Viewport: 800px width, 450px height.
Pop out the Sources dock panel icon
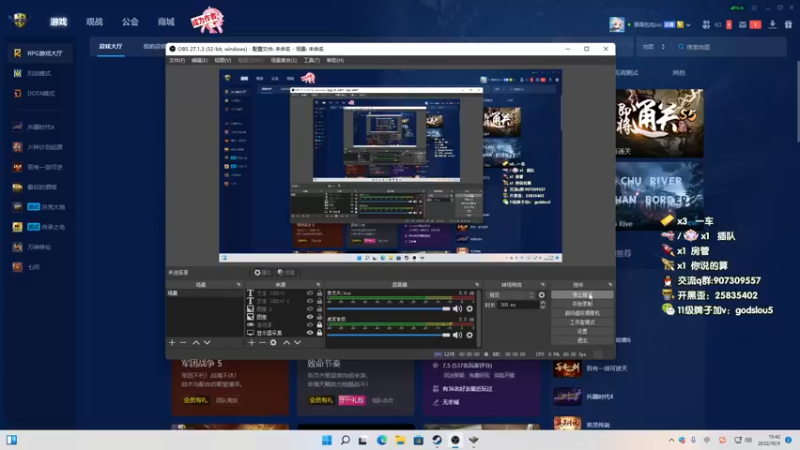tap(318, 285)
